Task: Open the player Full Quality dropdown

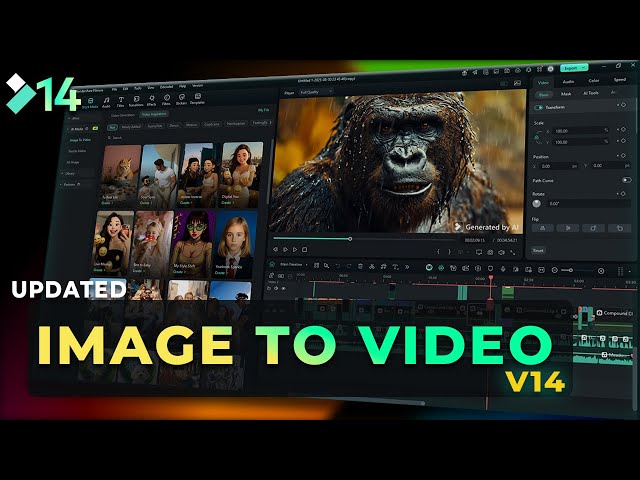Action: [316, 92]
